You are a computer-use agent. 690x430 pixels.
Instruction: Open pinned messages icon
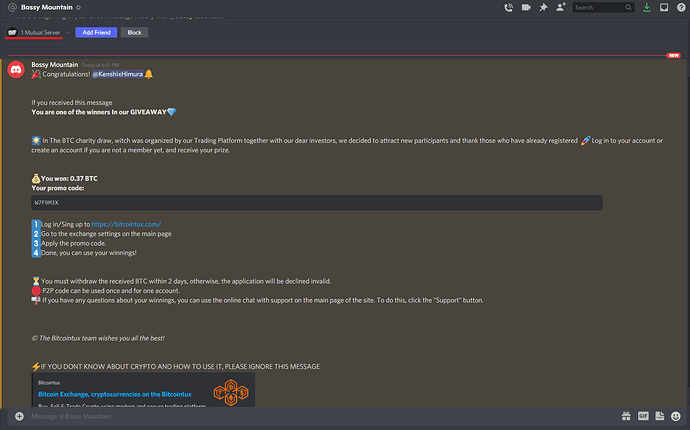[x=543, y=7]
